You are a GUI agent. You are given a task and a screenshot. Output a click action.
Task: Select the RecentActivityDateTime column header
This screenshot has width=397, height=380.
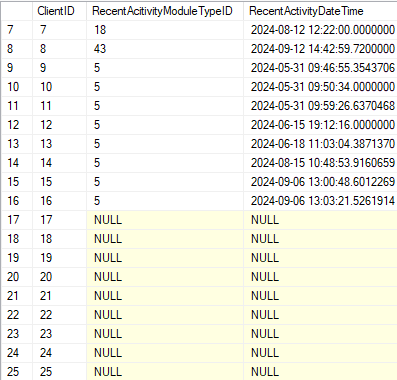(320, 11)
